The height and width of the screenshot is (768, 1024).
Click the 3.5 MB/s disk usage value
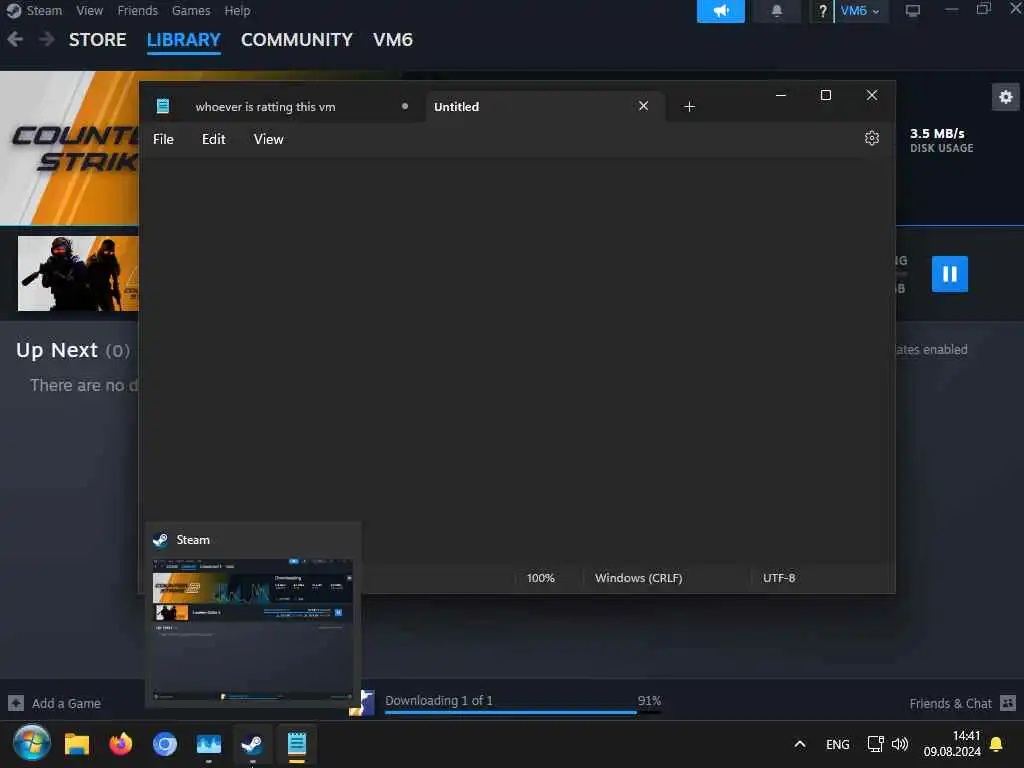click(937, 133)
